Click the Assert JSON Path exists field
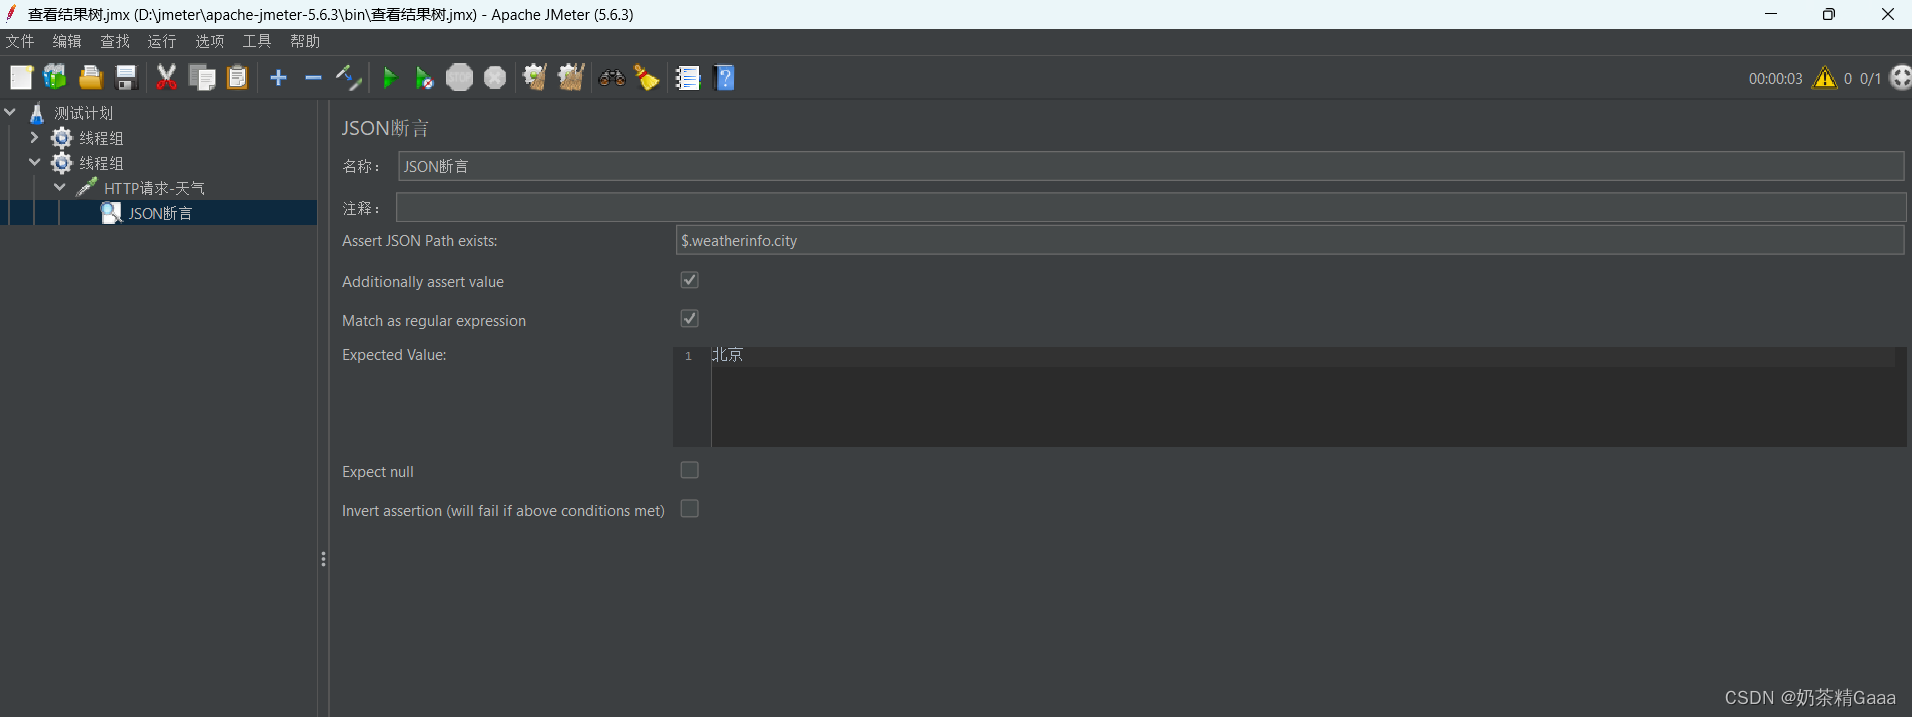Screen dimensions: 1912x717 click(1290, 240)
